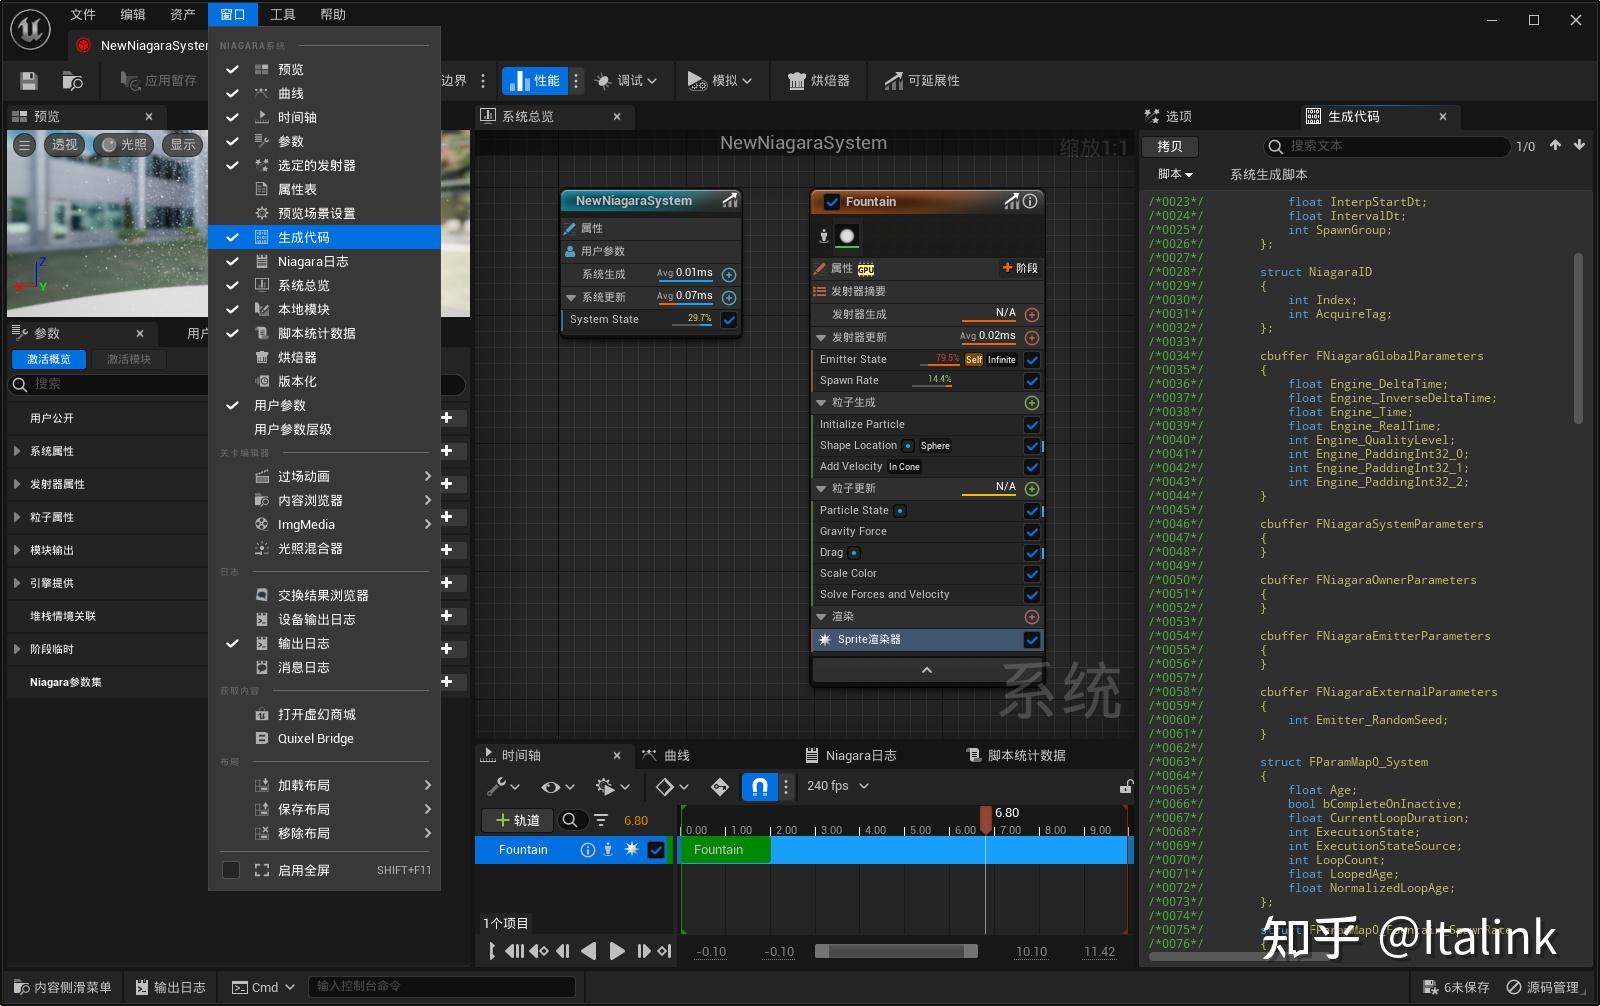Open the 帮助 menu
Image resolution: width=1600 pixels, height=1006 pixels.
(333, 14)
